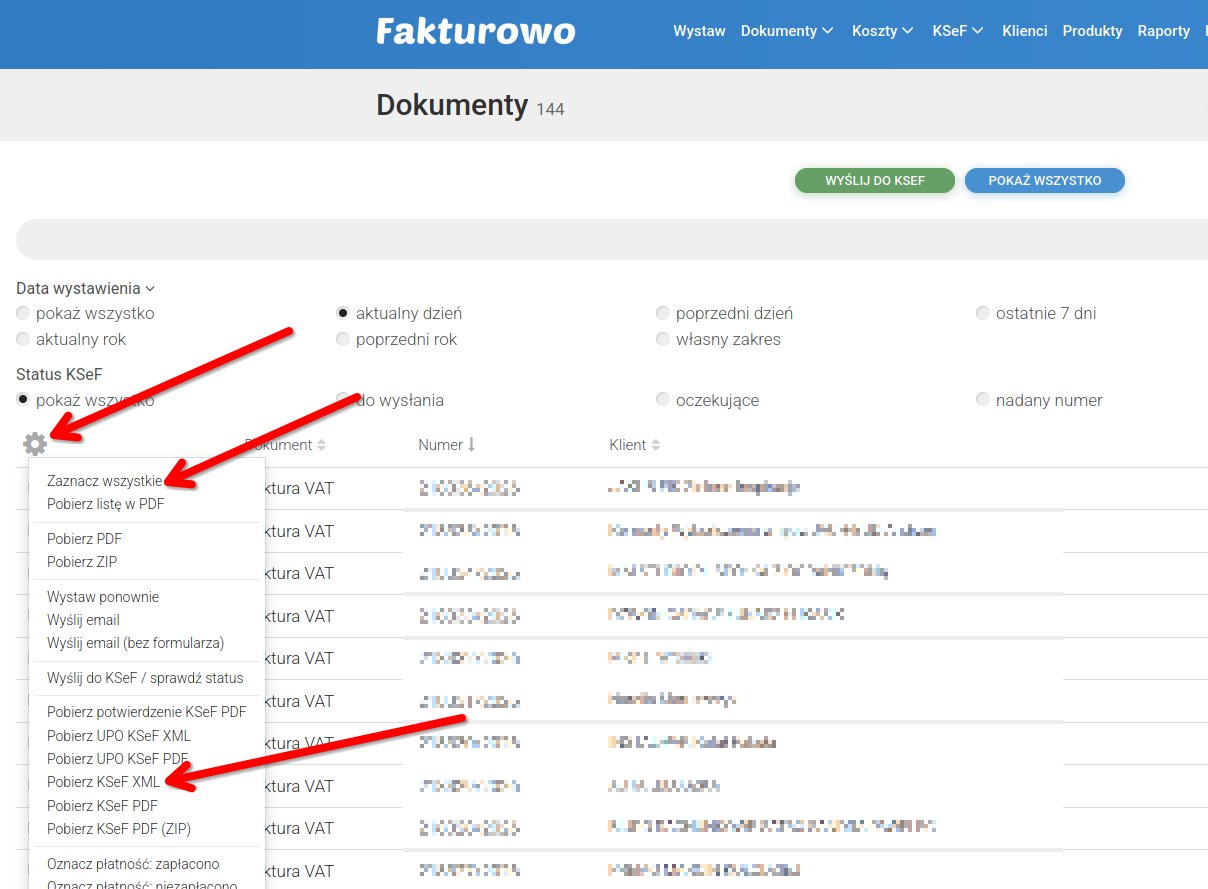The image size is (1208, 889).
Task: Expand the Dokumenty navigation dropdown
Action: tap(787, 31)
